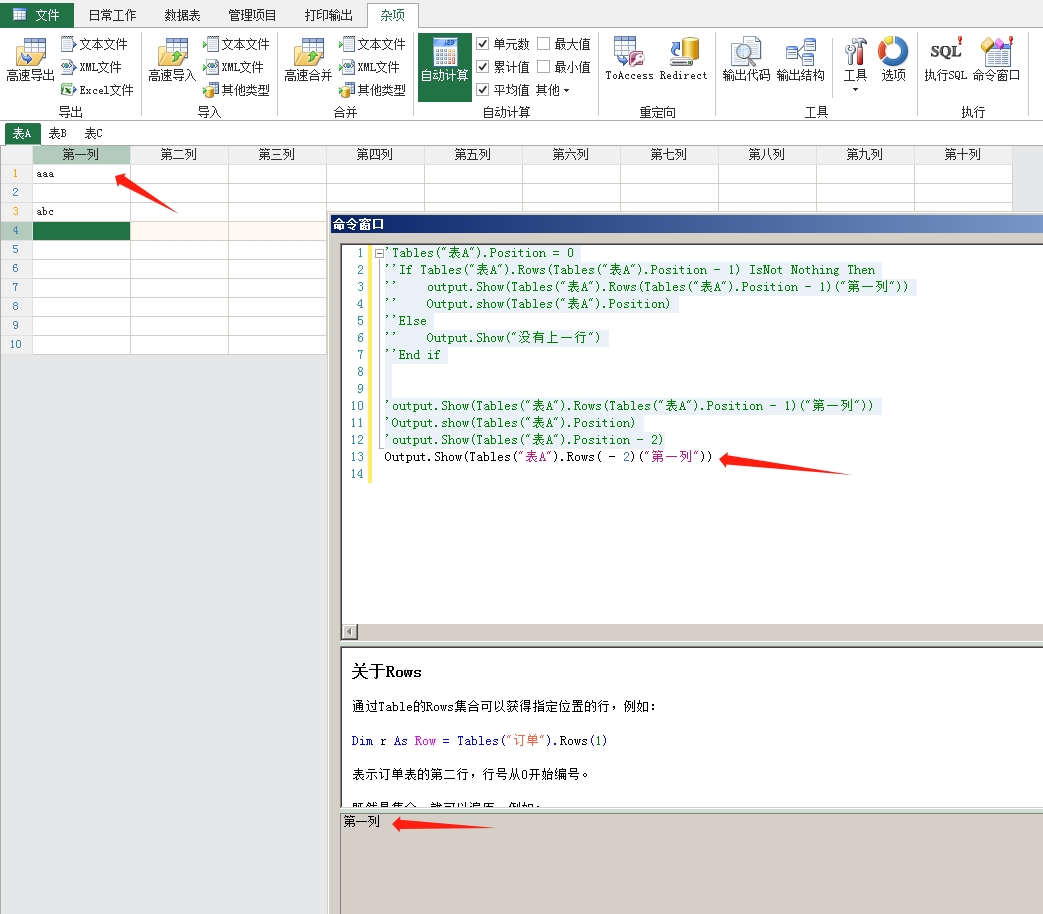
Task: Check the 最小值 checkbox
Action: 543,67
